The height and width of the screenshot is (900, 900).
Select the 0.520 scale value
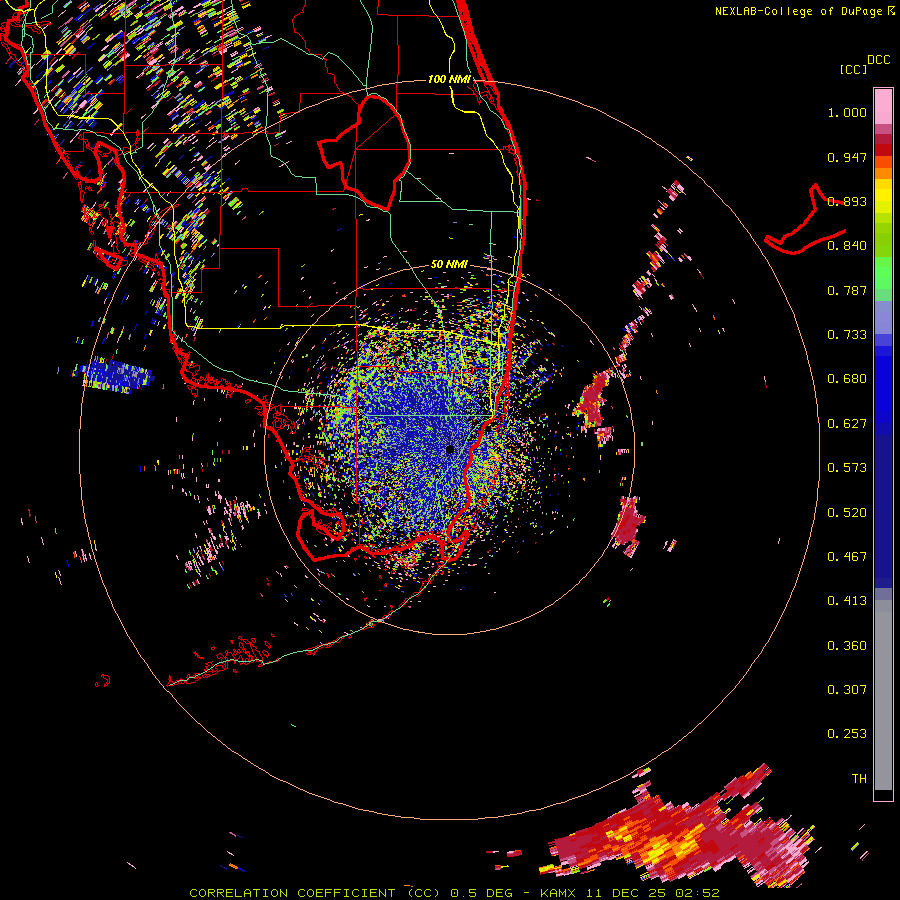point(847,513)
